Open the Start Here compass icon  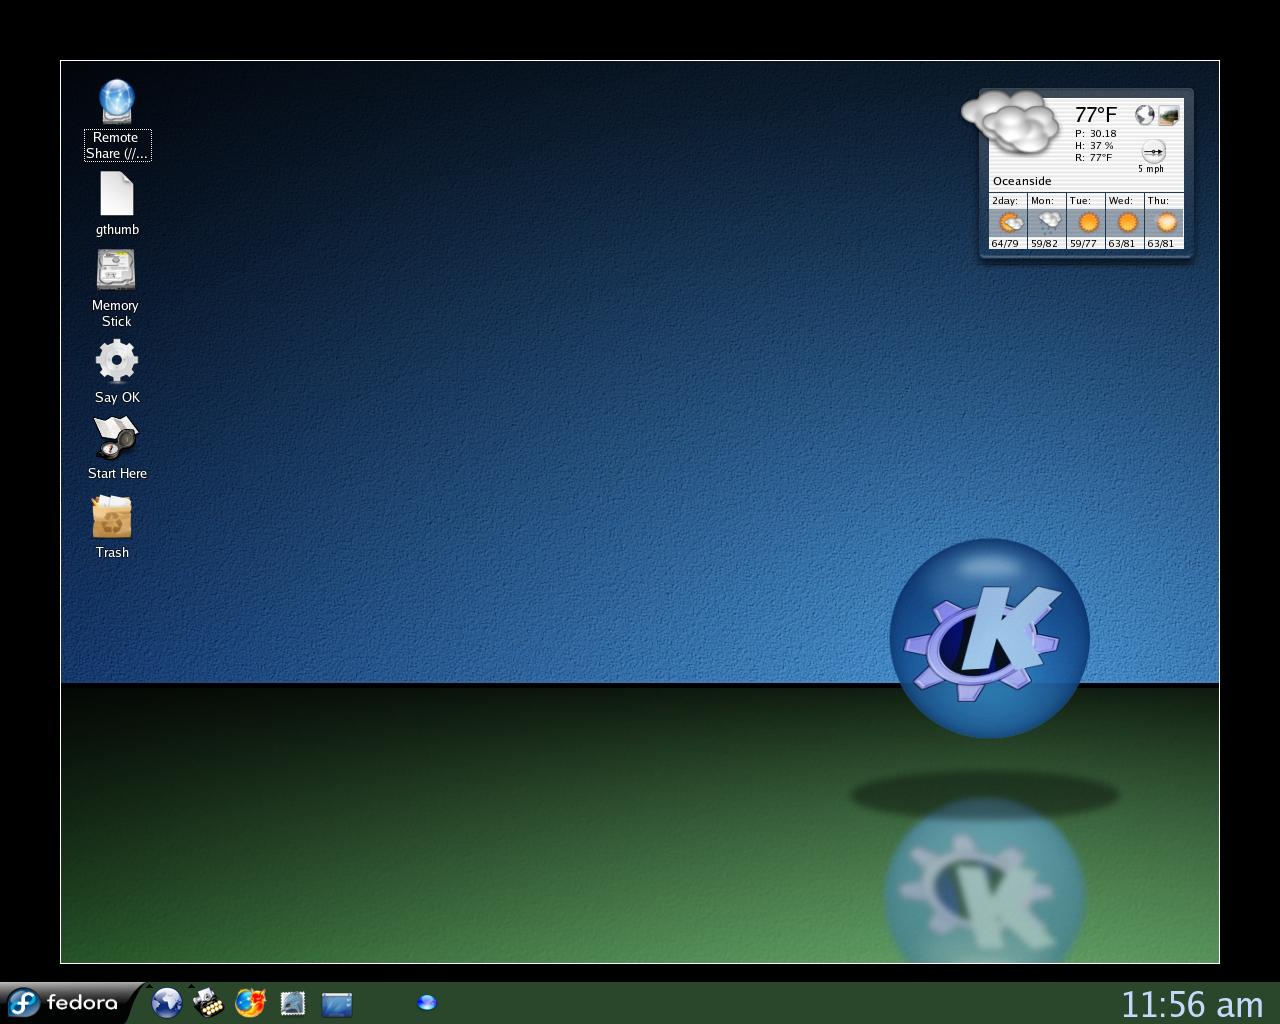click(x=116, y=438)
